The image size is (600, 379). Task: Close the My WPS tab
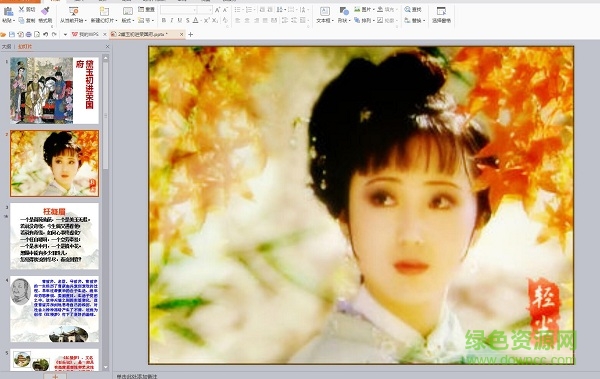click(104, 34)
